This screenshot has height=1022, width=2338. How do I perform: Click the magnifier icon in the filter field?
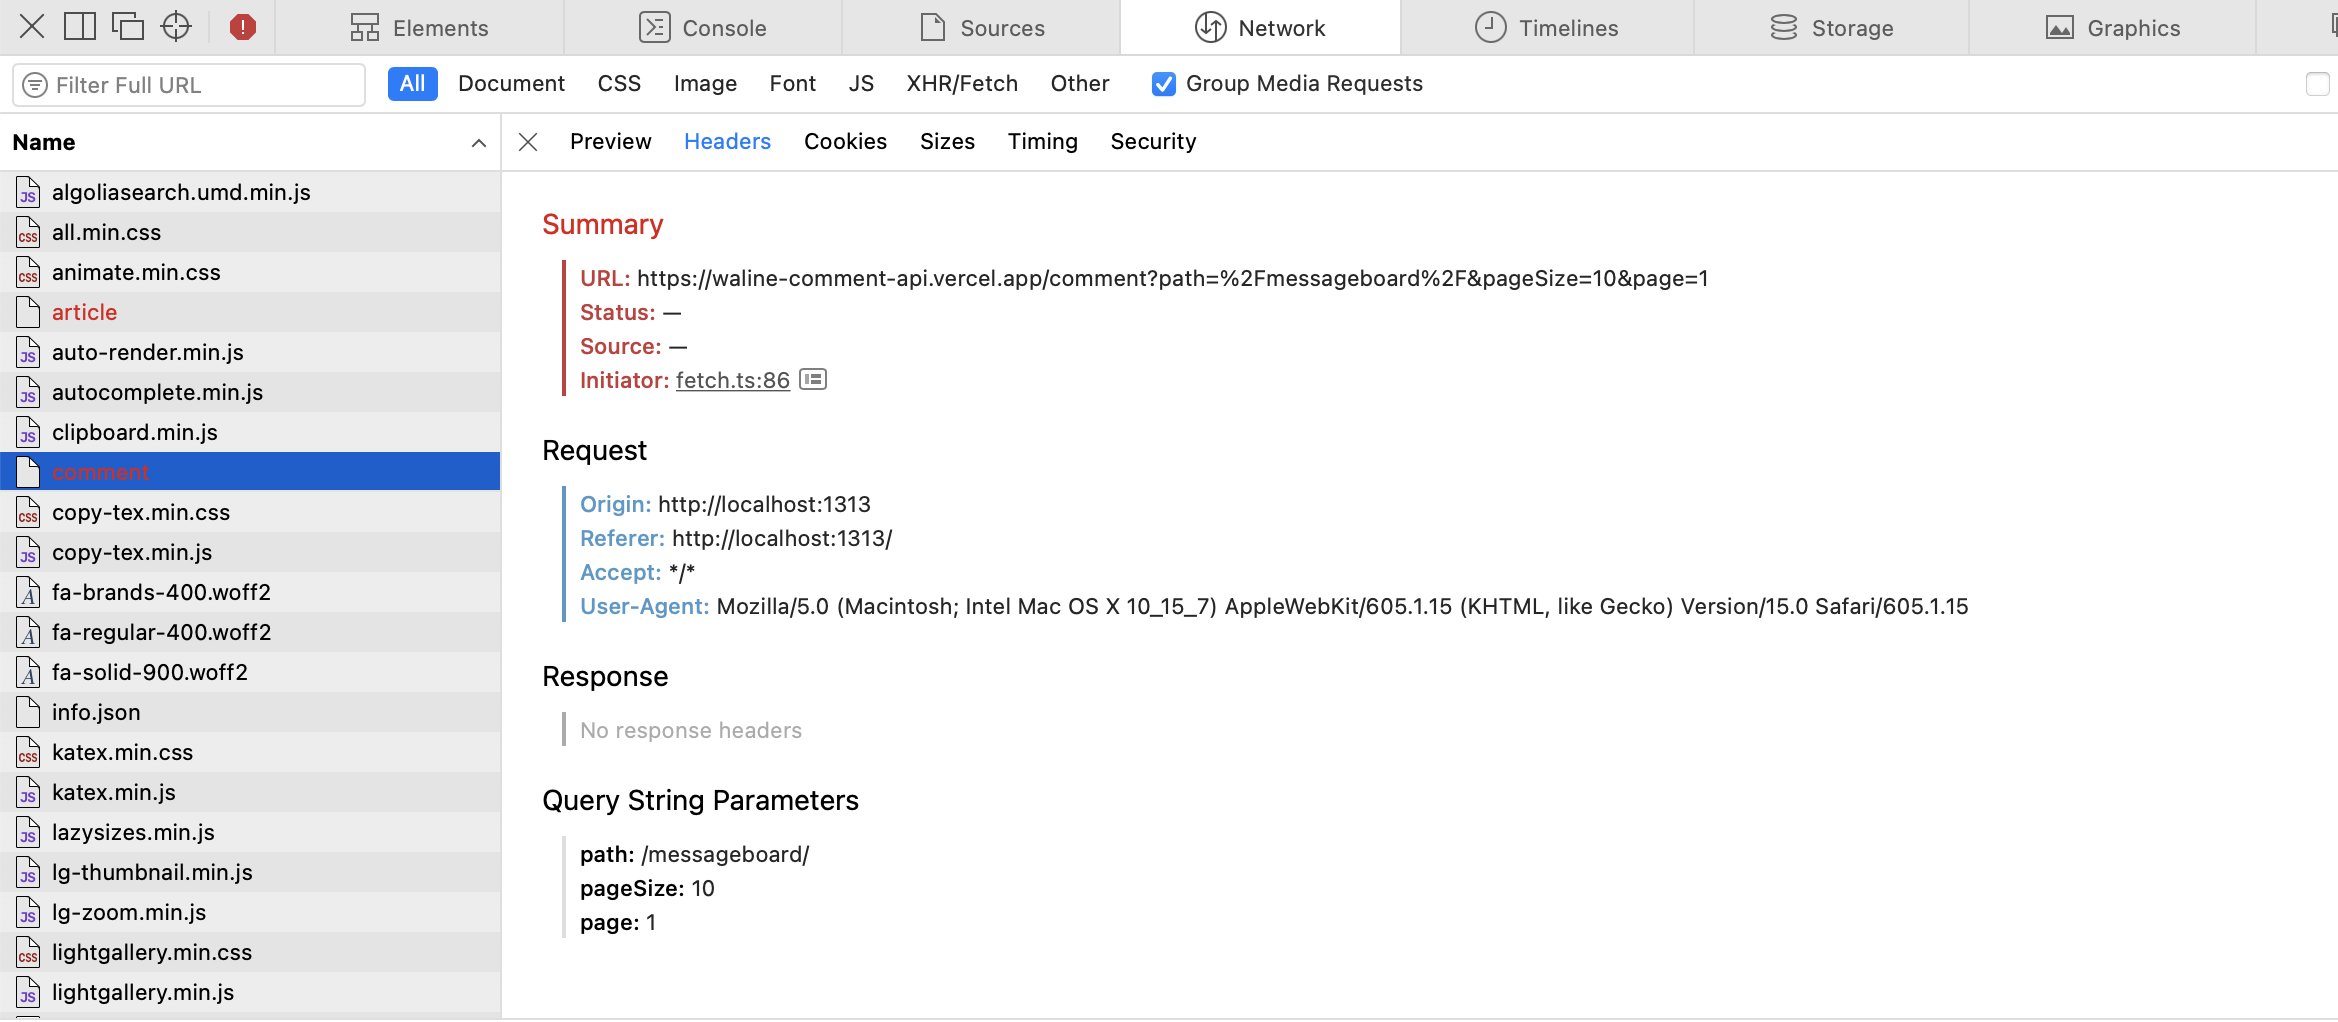36,85
